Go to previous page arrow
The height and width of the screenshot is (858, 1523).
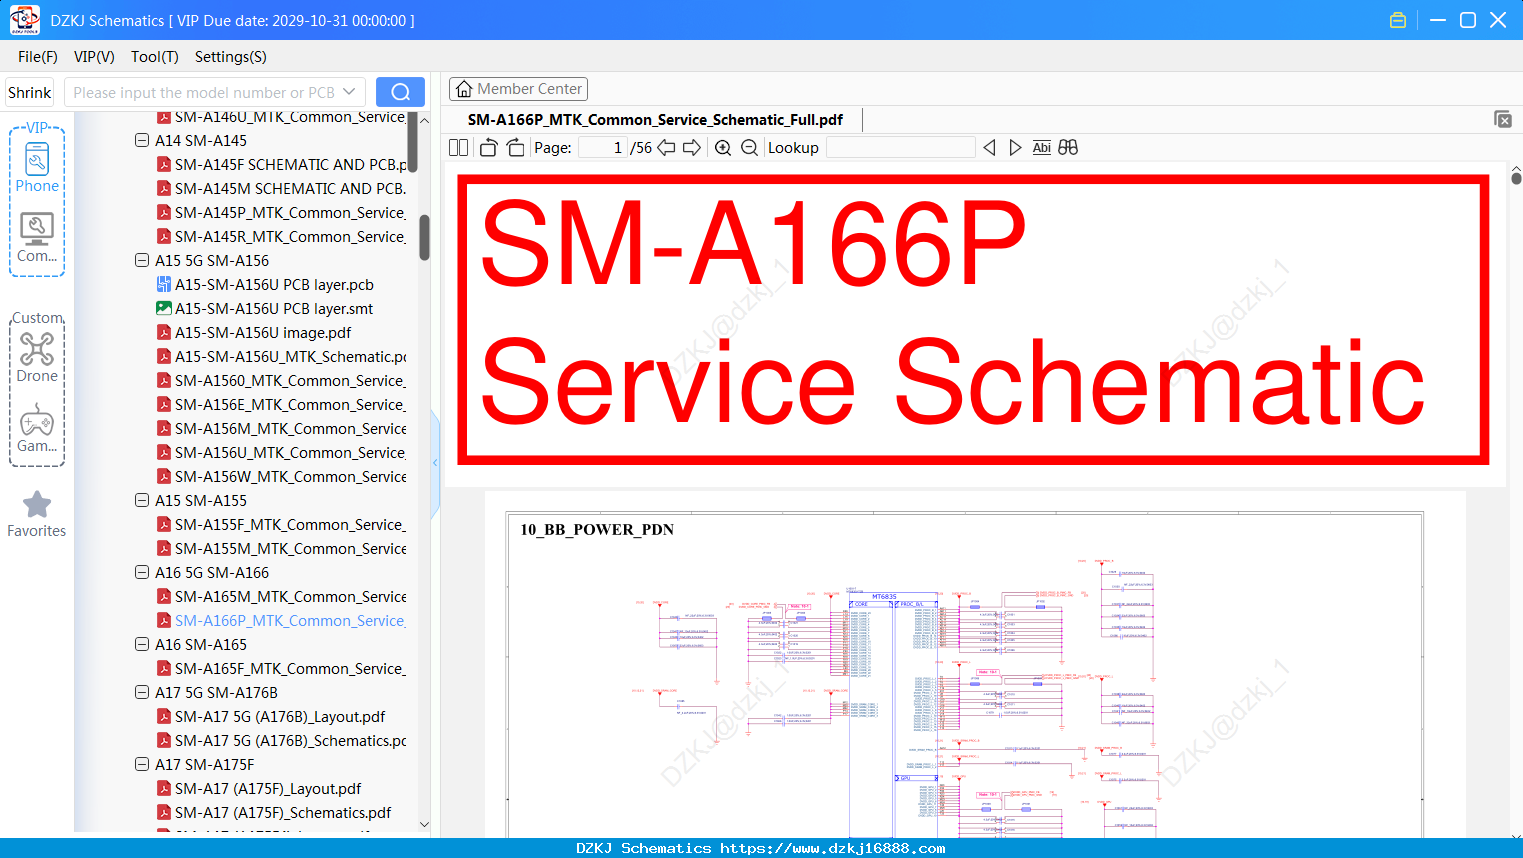[x=666, y=148]
